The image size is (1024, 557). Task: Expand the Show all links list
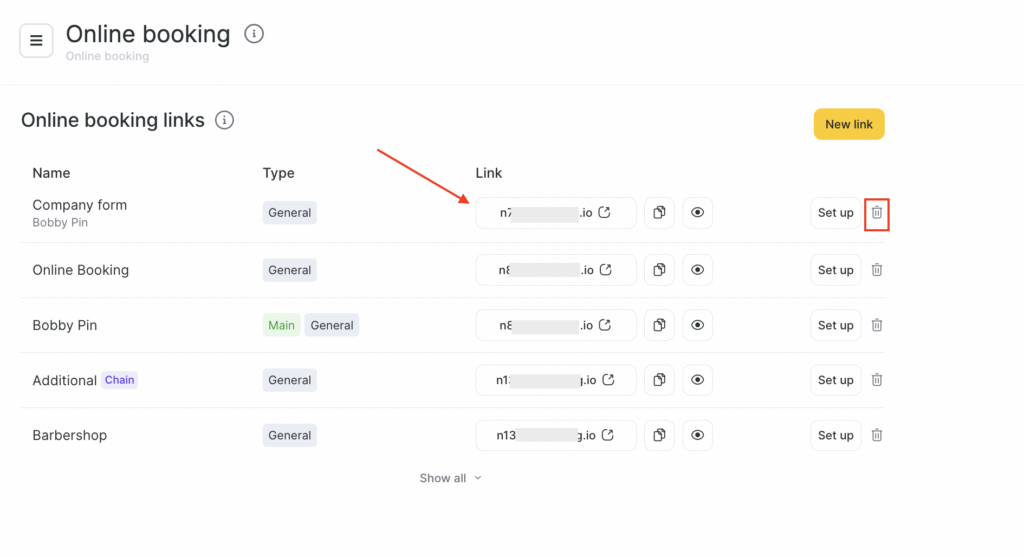[x=450, y=478]
